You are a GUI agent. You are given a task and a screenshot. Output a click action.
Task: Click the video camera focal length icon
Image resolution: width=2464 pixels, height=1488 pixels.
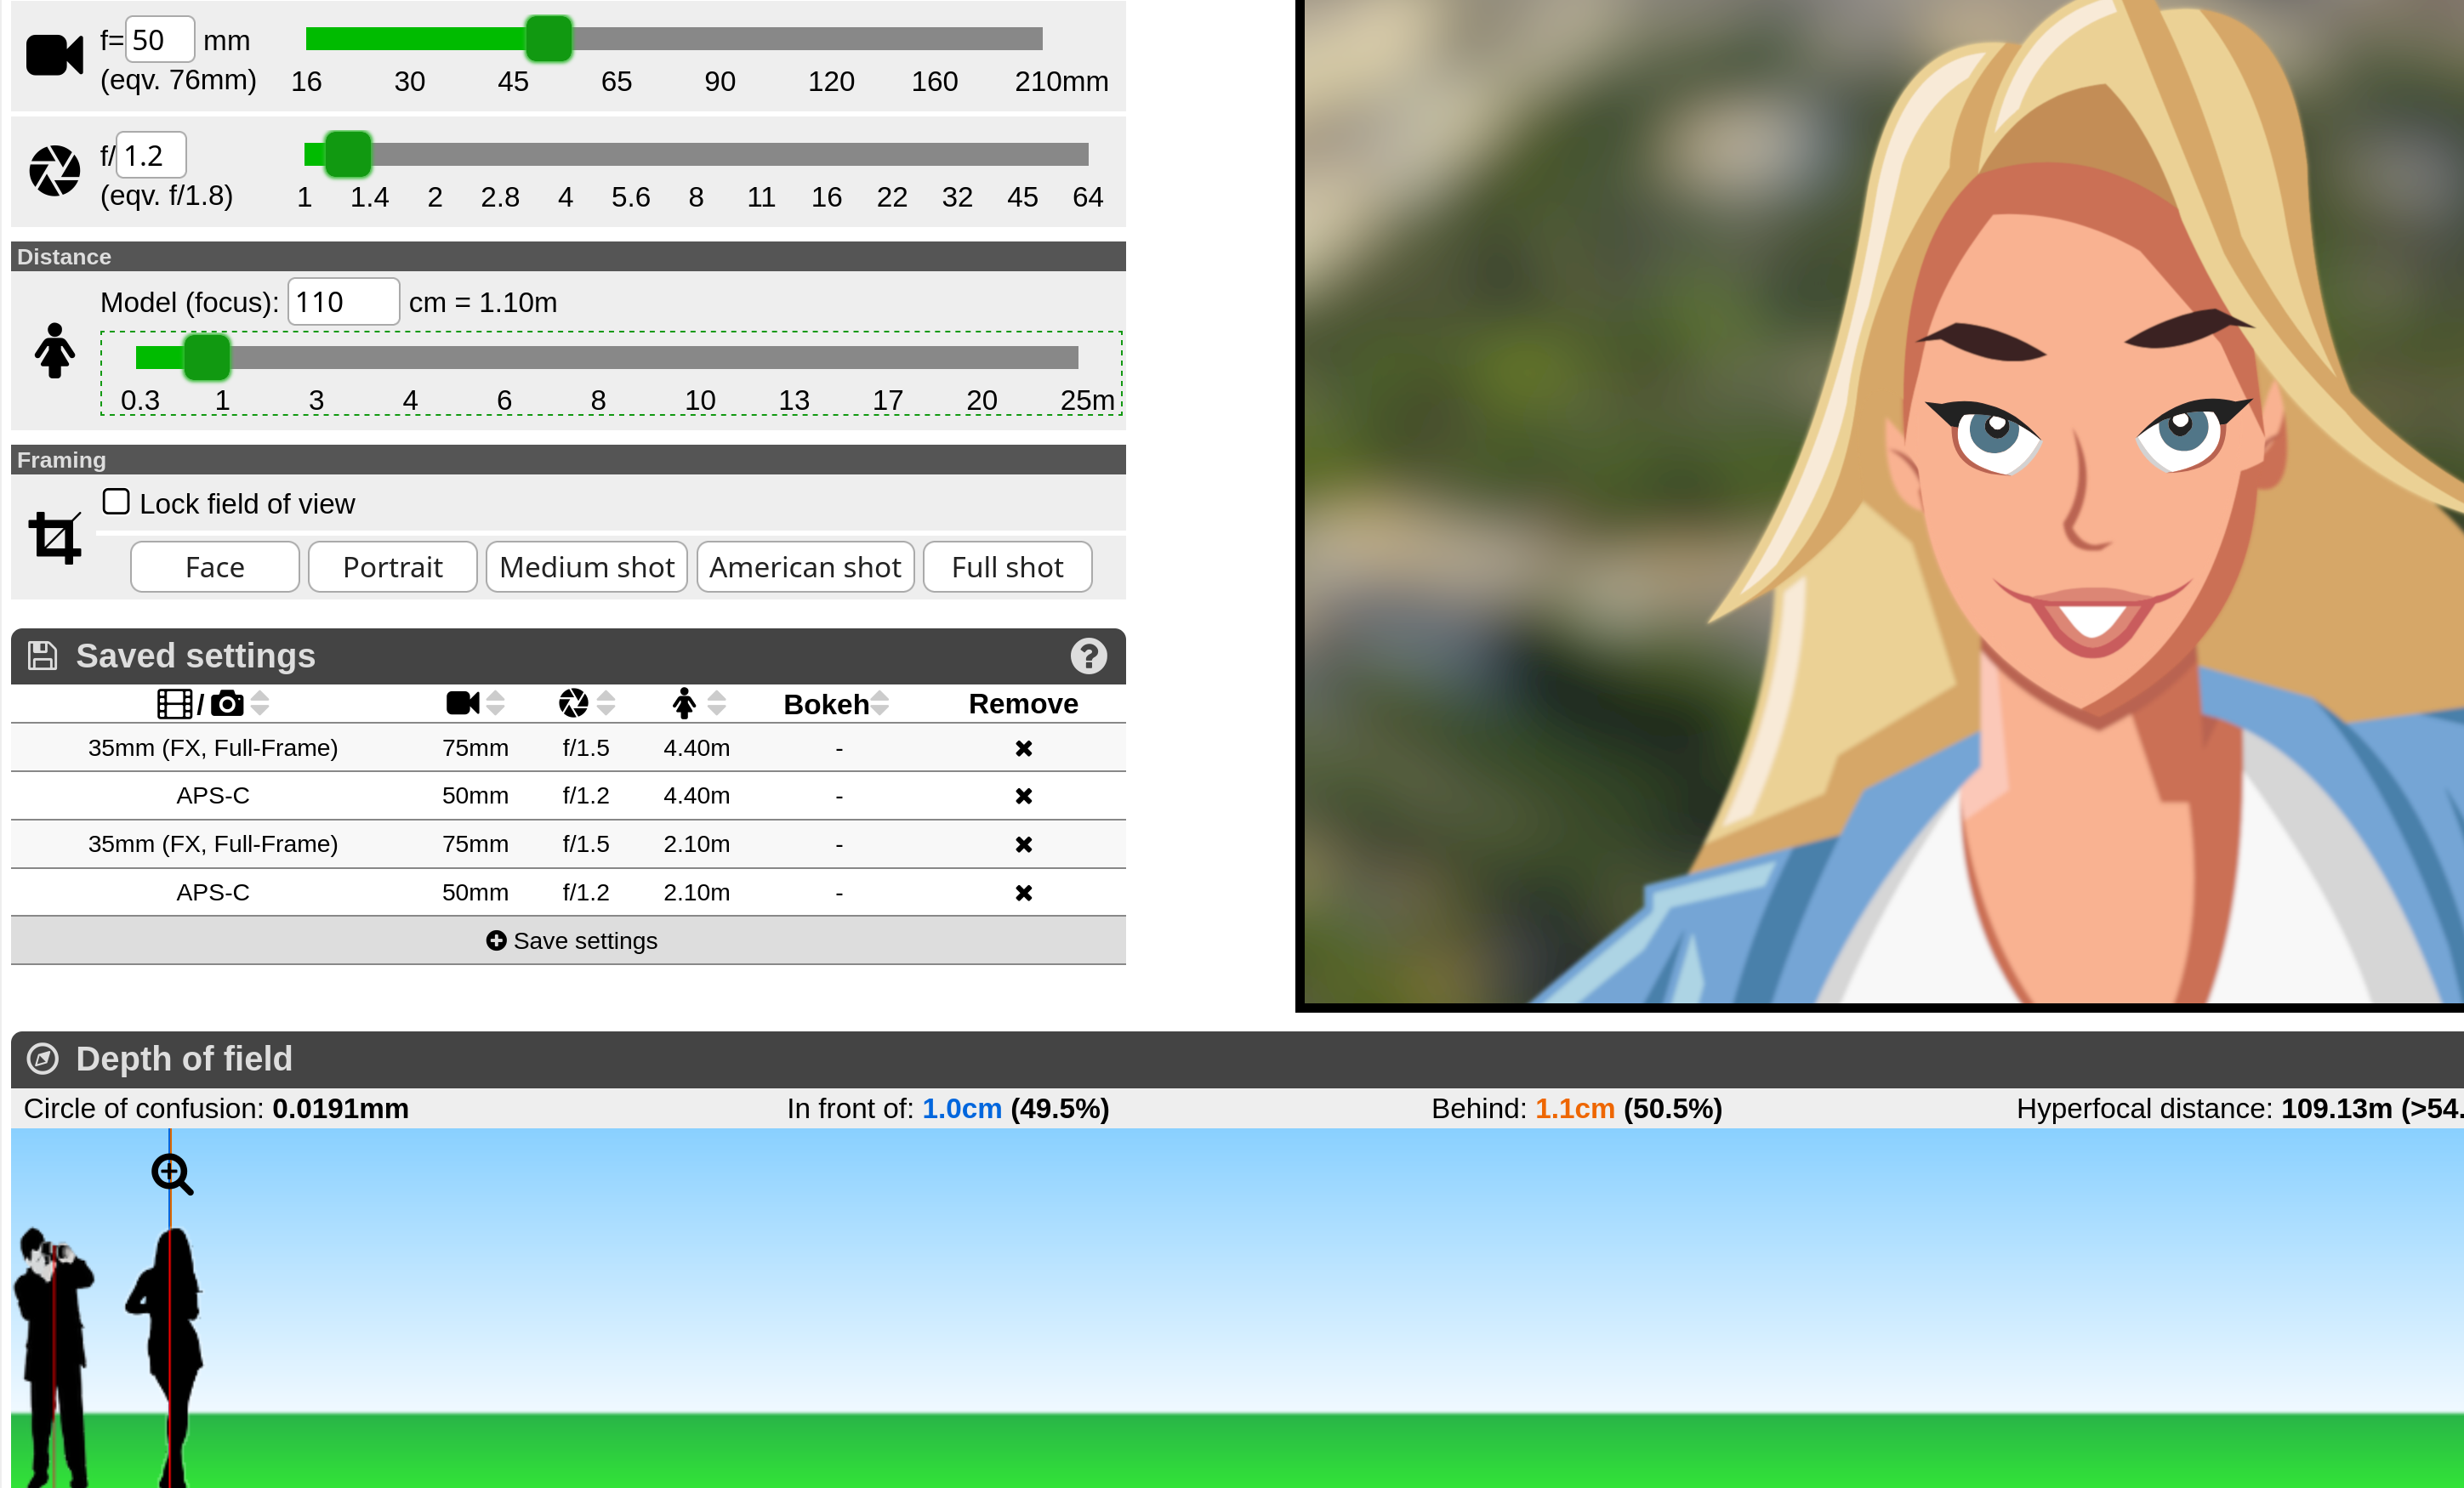click(54, 55)
